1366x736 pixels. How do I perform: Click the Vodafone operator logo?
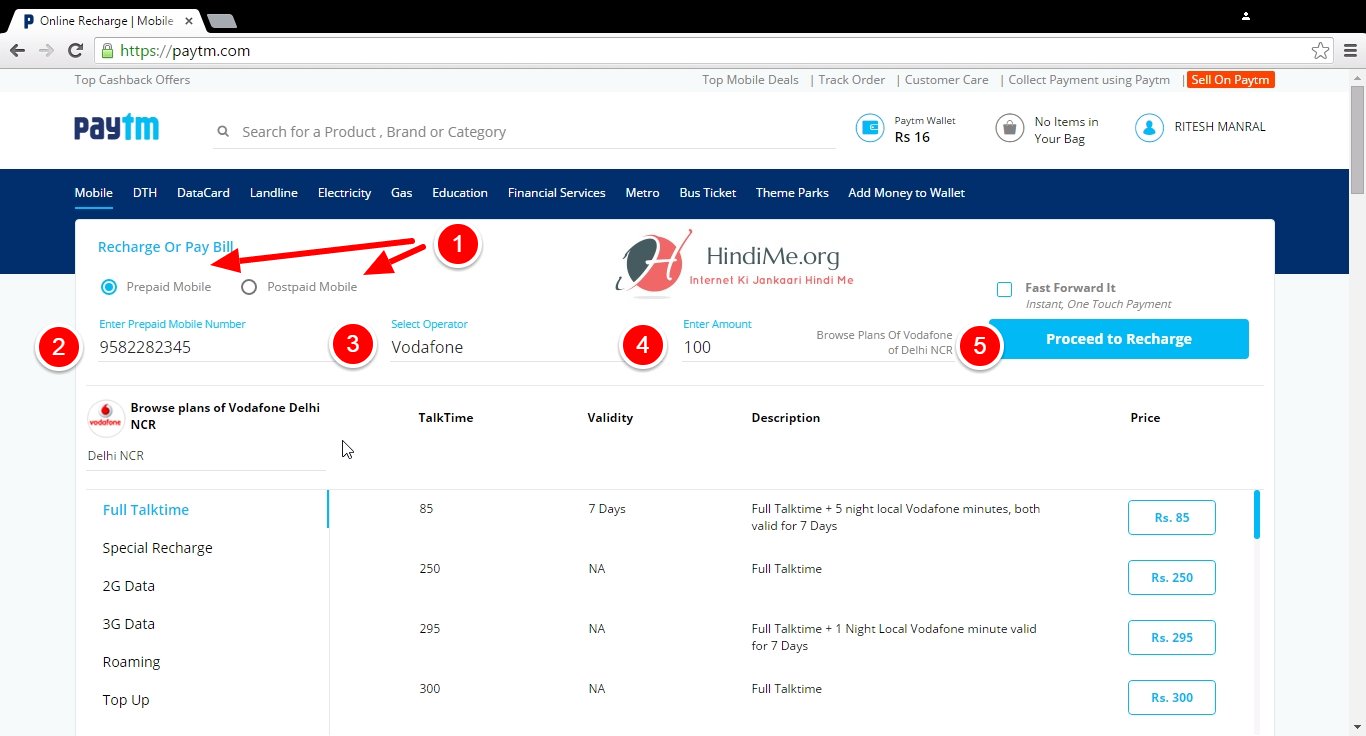pos(105,418)
